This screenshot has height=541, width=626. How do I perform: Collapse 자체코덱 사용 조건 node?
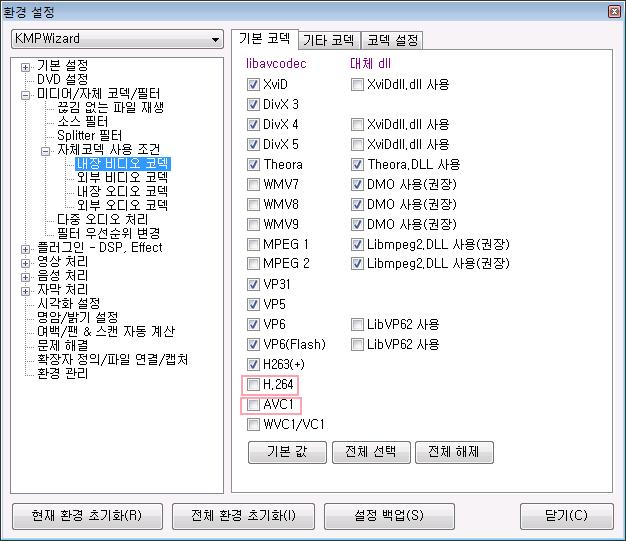coord(45,151)
